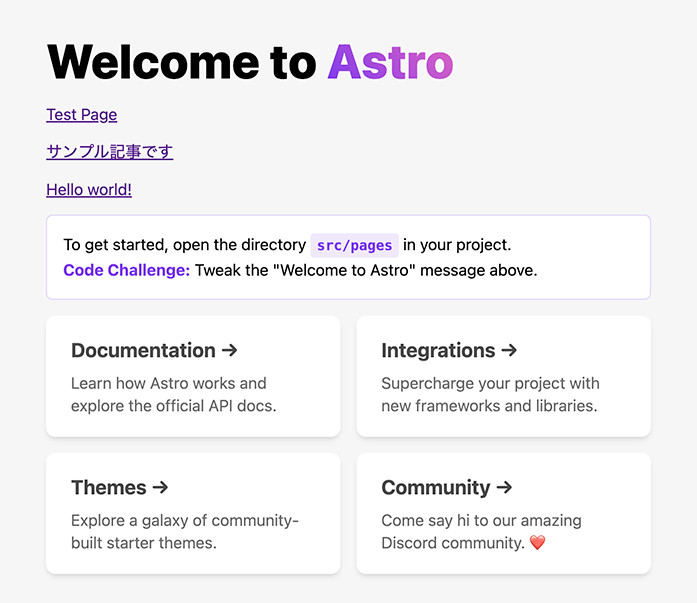Viewport: 697px width, 603px height.
Task: Click the arrow beside Integrations heading
Action: (509, 351)
